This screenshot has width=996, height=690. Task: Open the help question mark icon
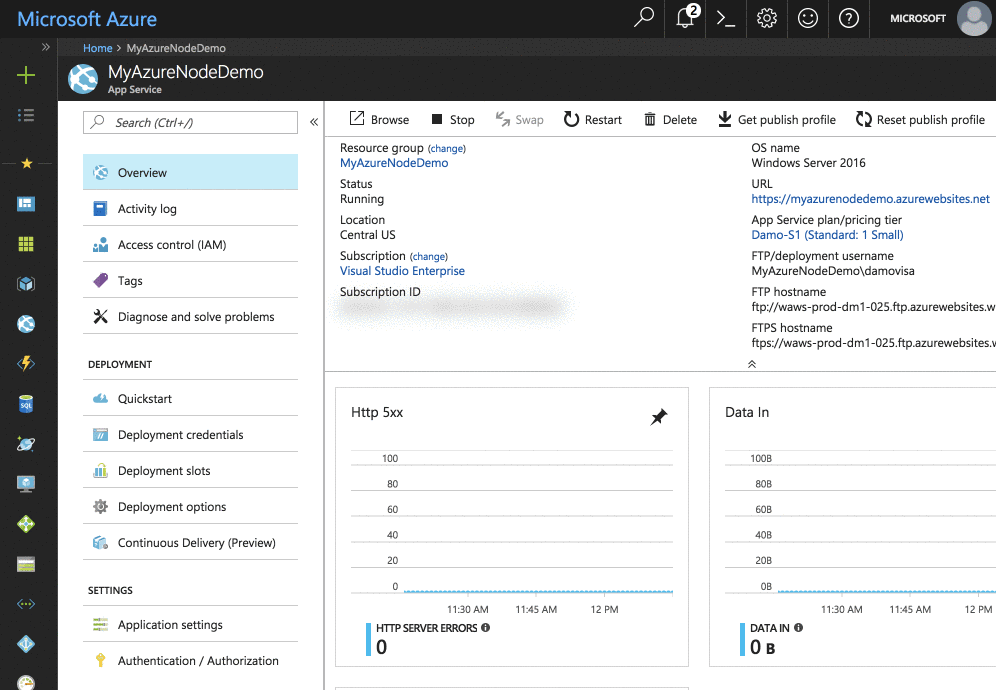coord(849,18)
